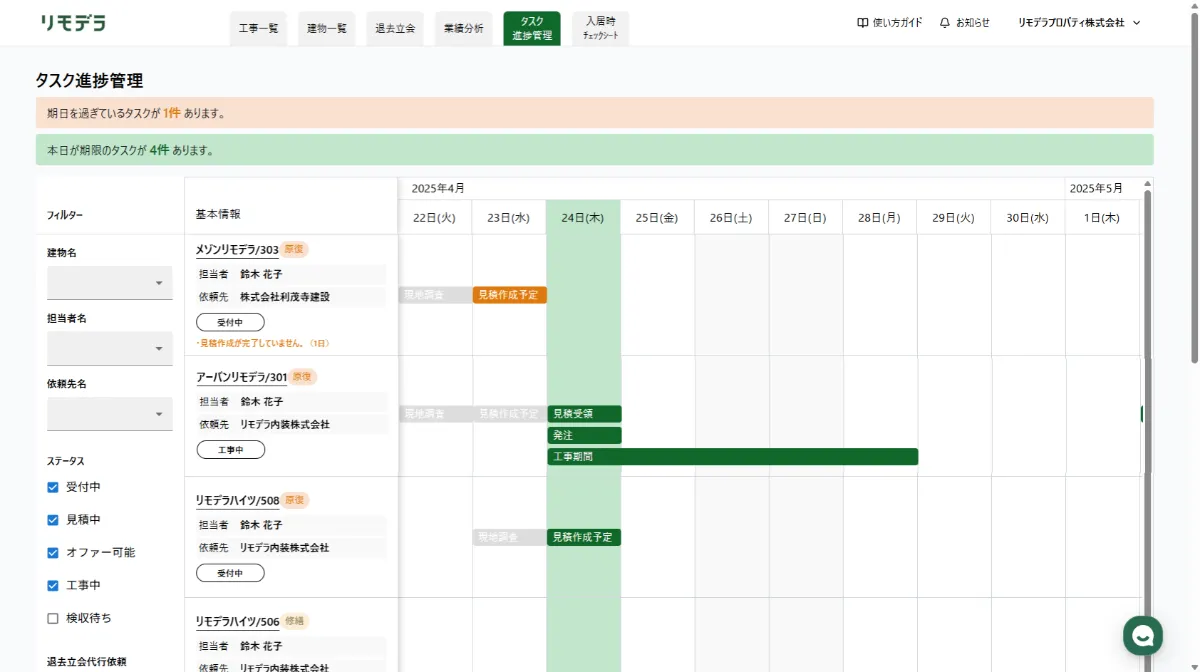Open the 退去立会 tab
1200x672 pixels.
[x=395, y=29]
